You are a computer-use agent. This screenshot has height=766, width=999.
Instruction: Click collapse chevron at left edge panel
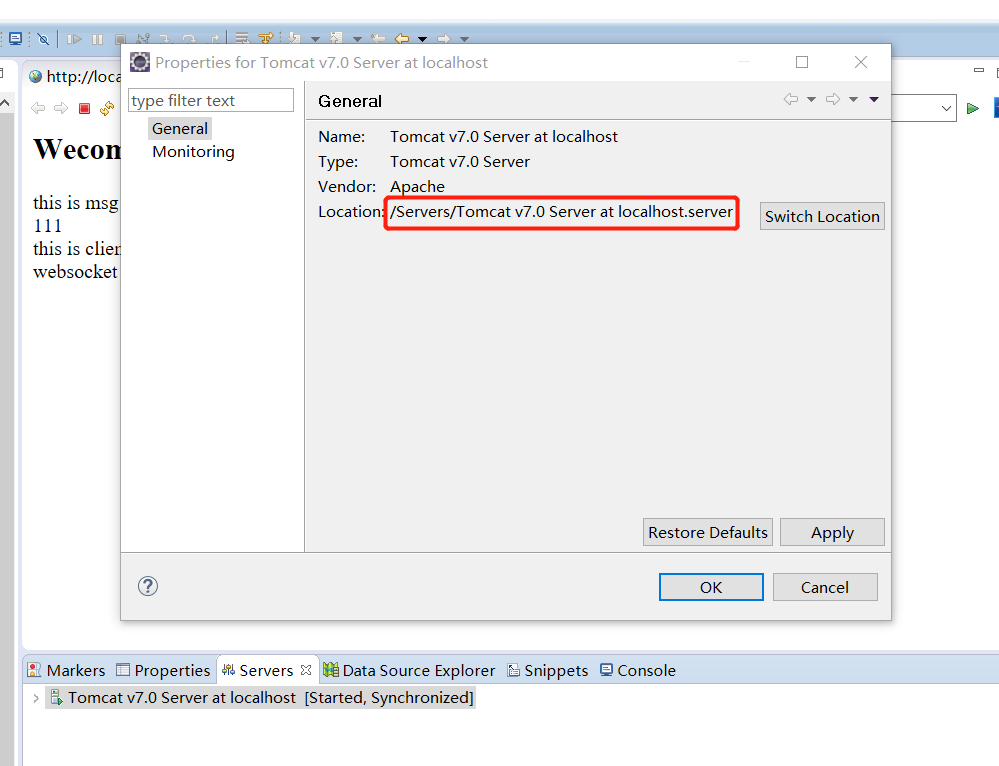point(5,102)
